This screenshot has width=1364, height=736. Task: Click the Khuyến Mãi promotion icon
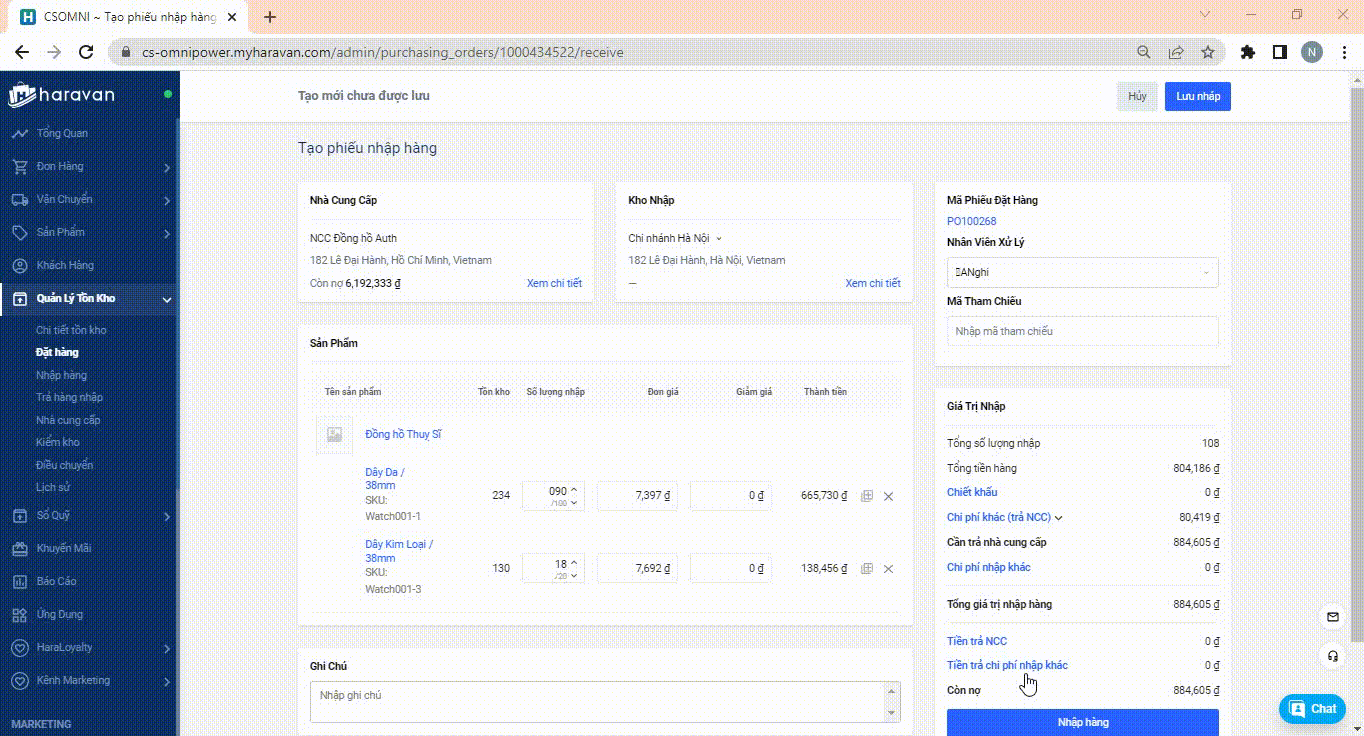tap(19, 548)
